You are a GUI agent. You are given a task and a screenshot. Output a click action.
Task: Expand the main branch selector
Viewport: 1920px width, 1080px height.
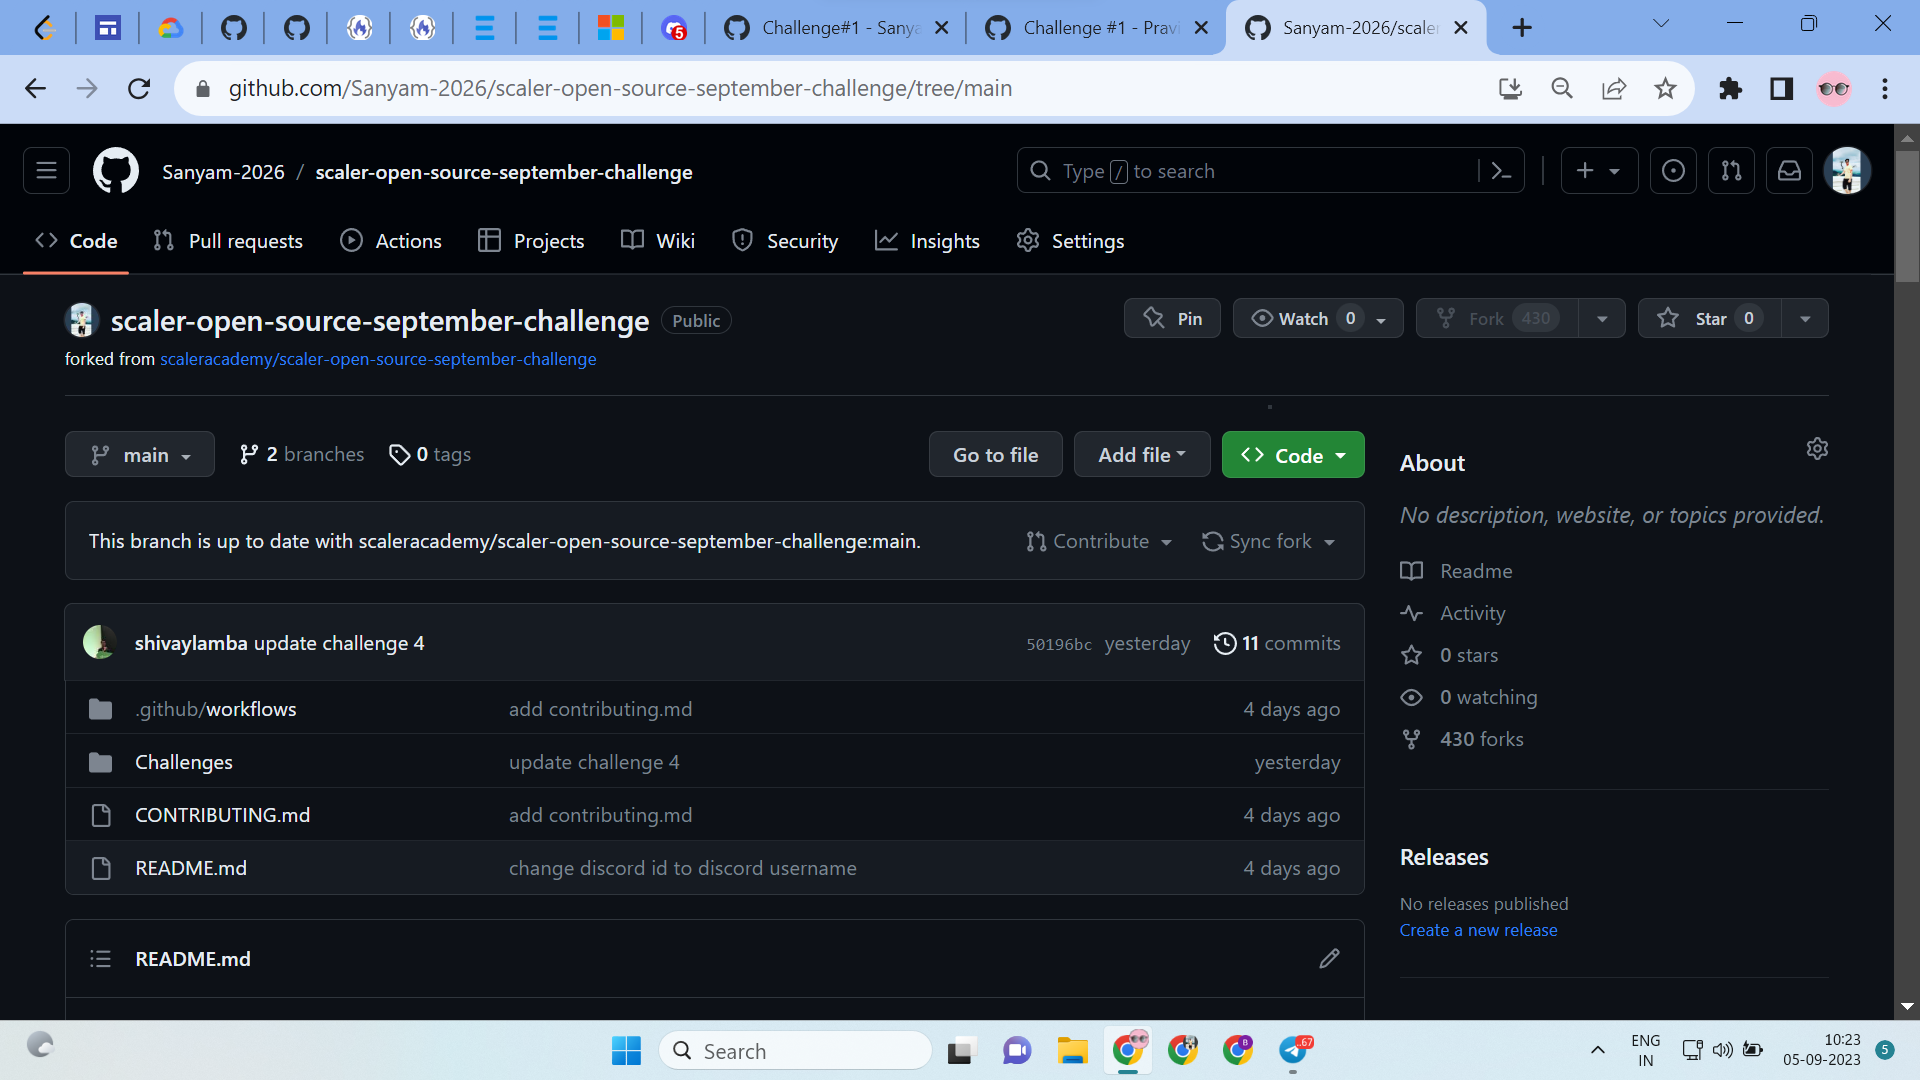pyautogui.click(x=139, y=454)
